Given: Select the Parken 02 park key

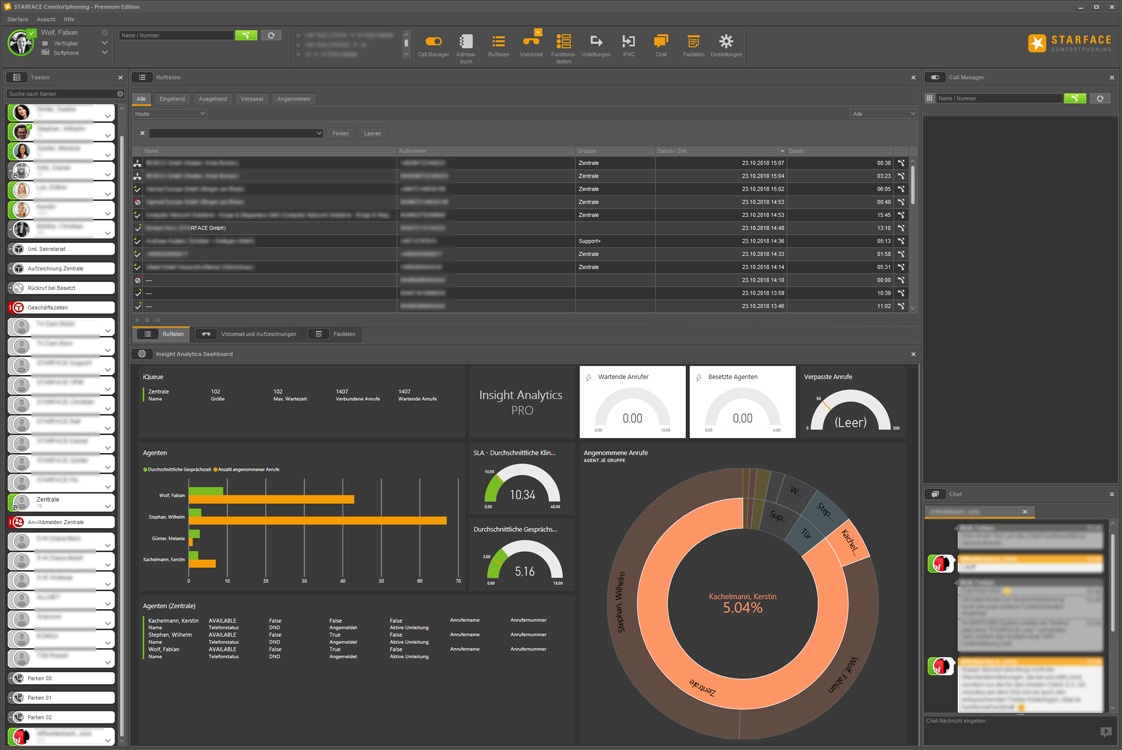Looking at the screenshot, I should point(62,716).
